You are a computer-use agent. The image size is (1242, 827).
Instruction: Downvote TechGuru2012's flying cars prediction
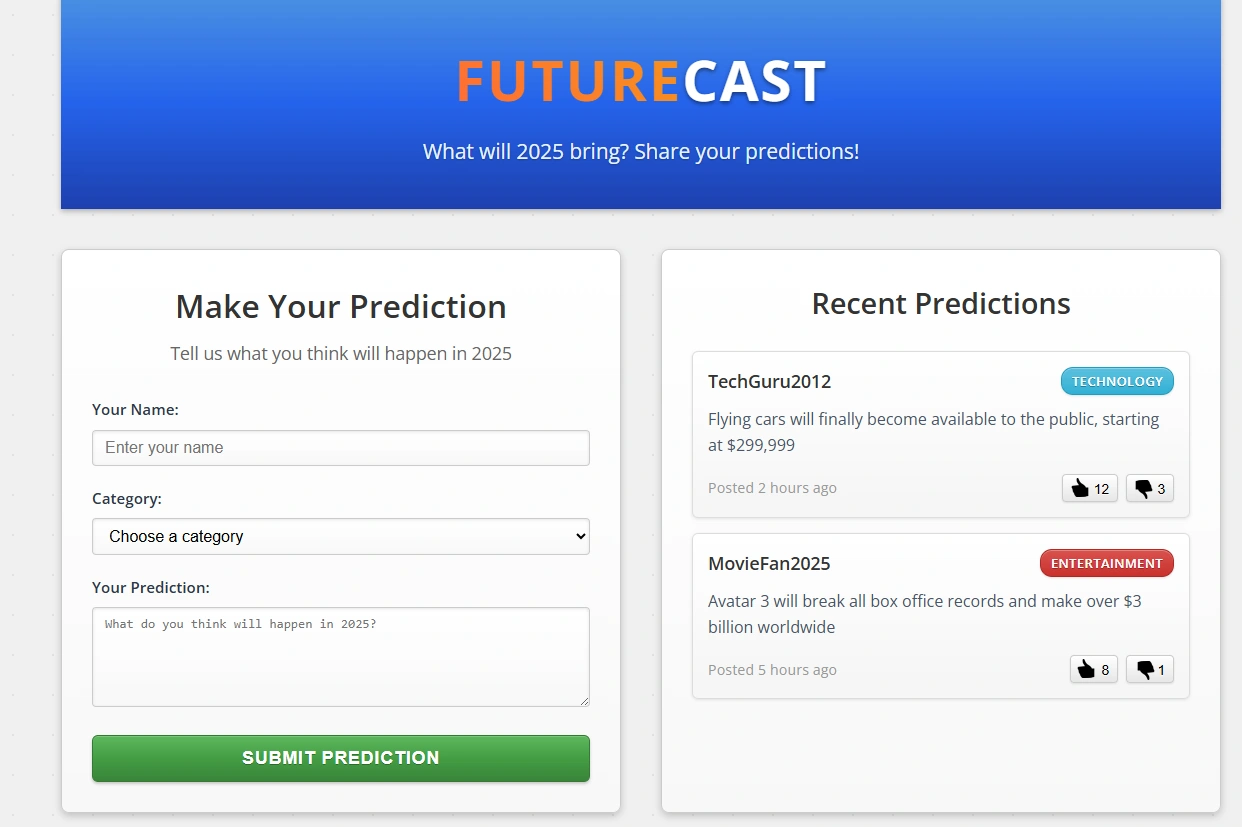click(x=1149, y=489)
